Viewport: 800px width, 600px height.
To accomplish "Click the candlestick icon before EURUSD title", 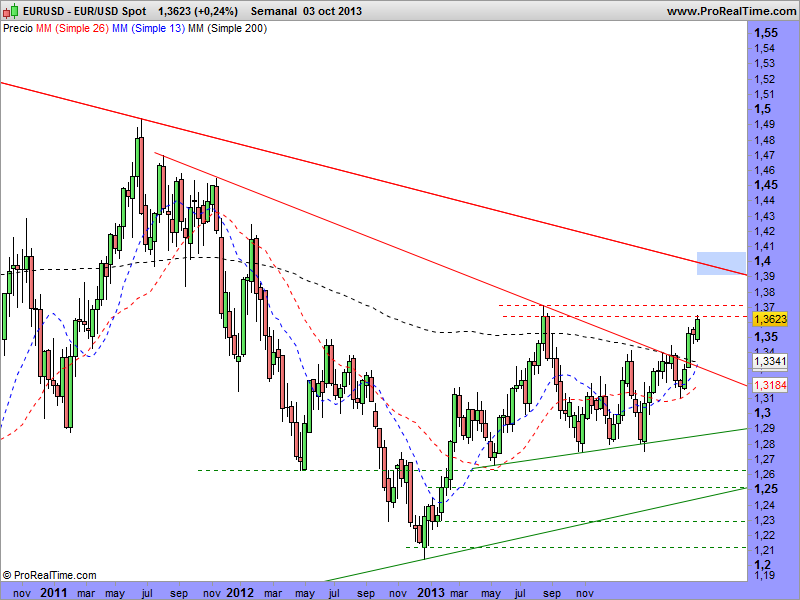I will (12, 11).
